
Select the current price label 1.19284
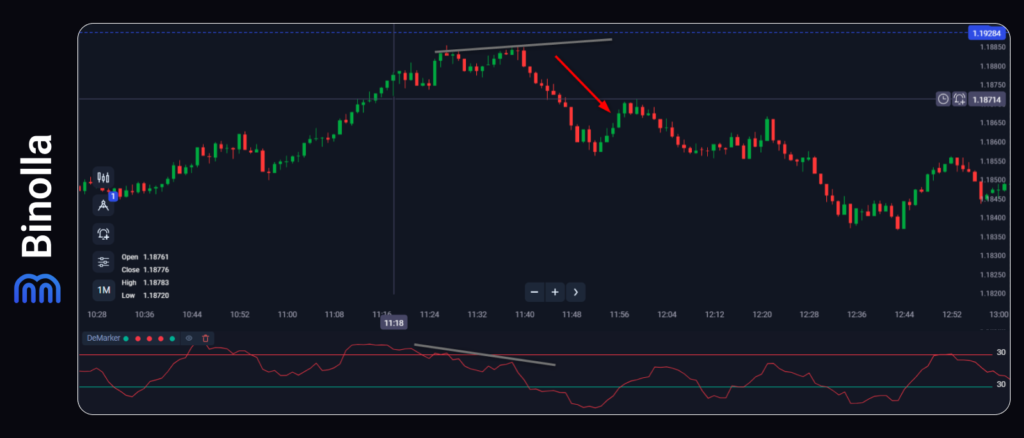[x=986, y=33]
